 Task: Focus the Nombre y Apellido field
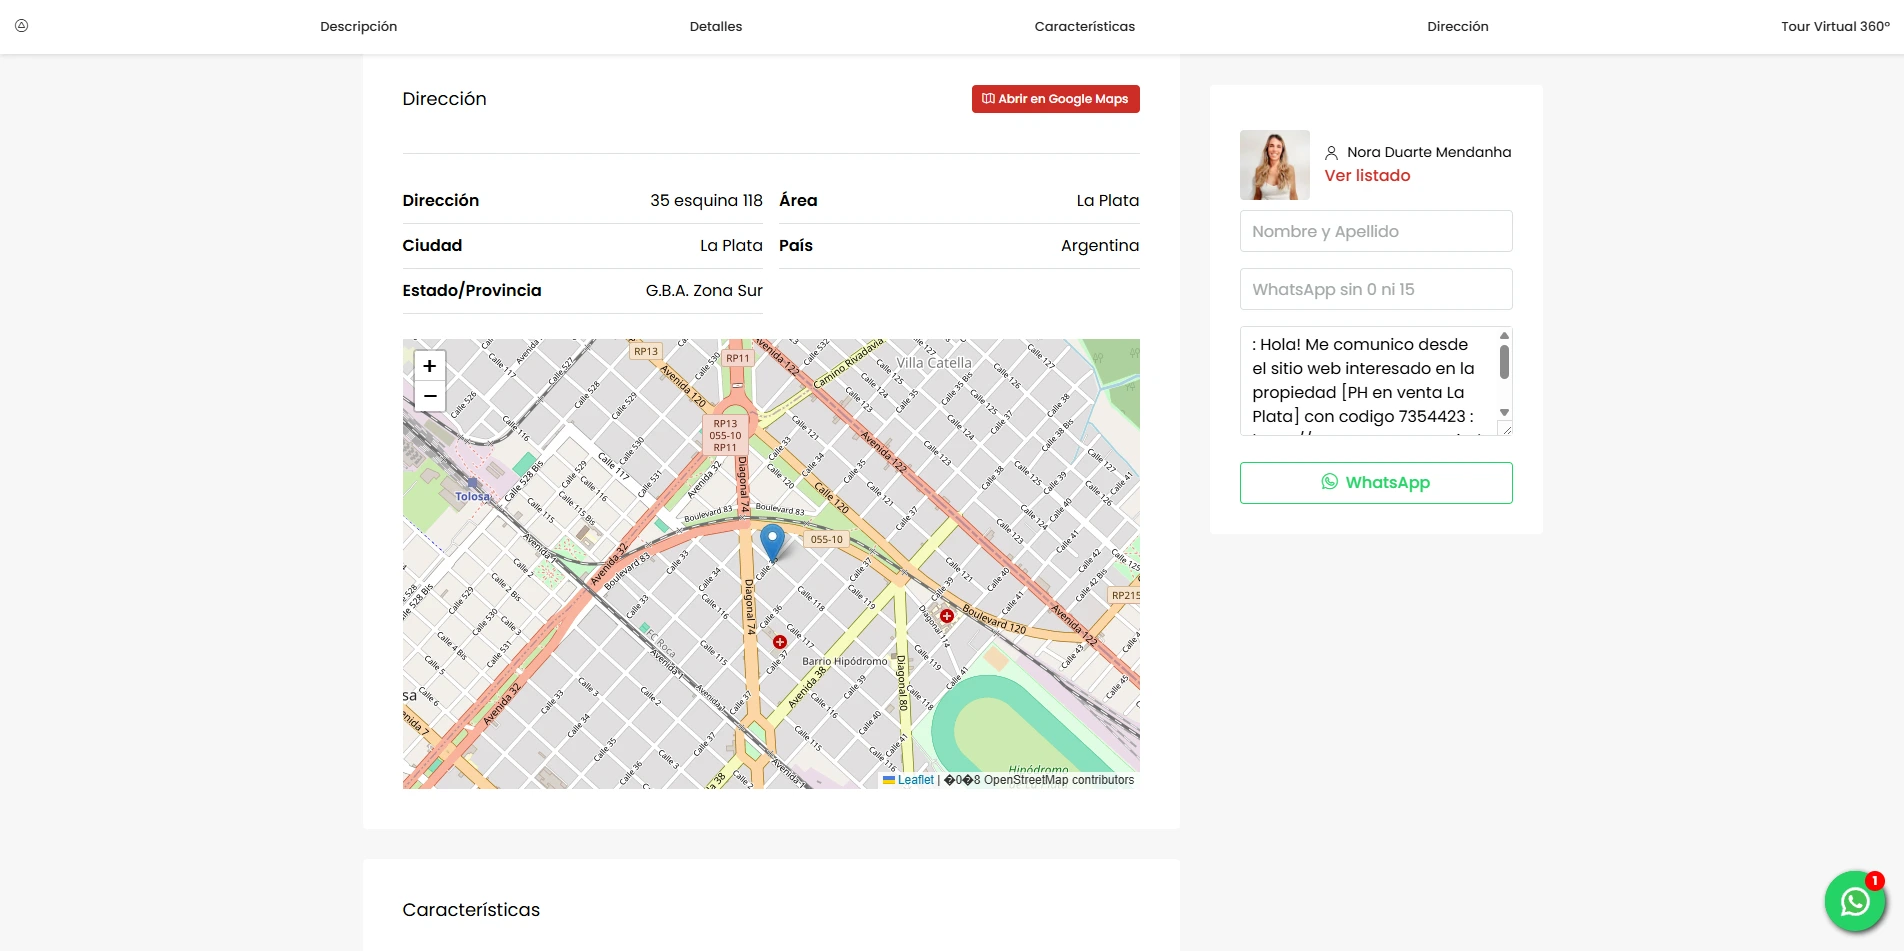pos(1375,231)
